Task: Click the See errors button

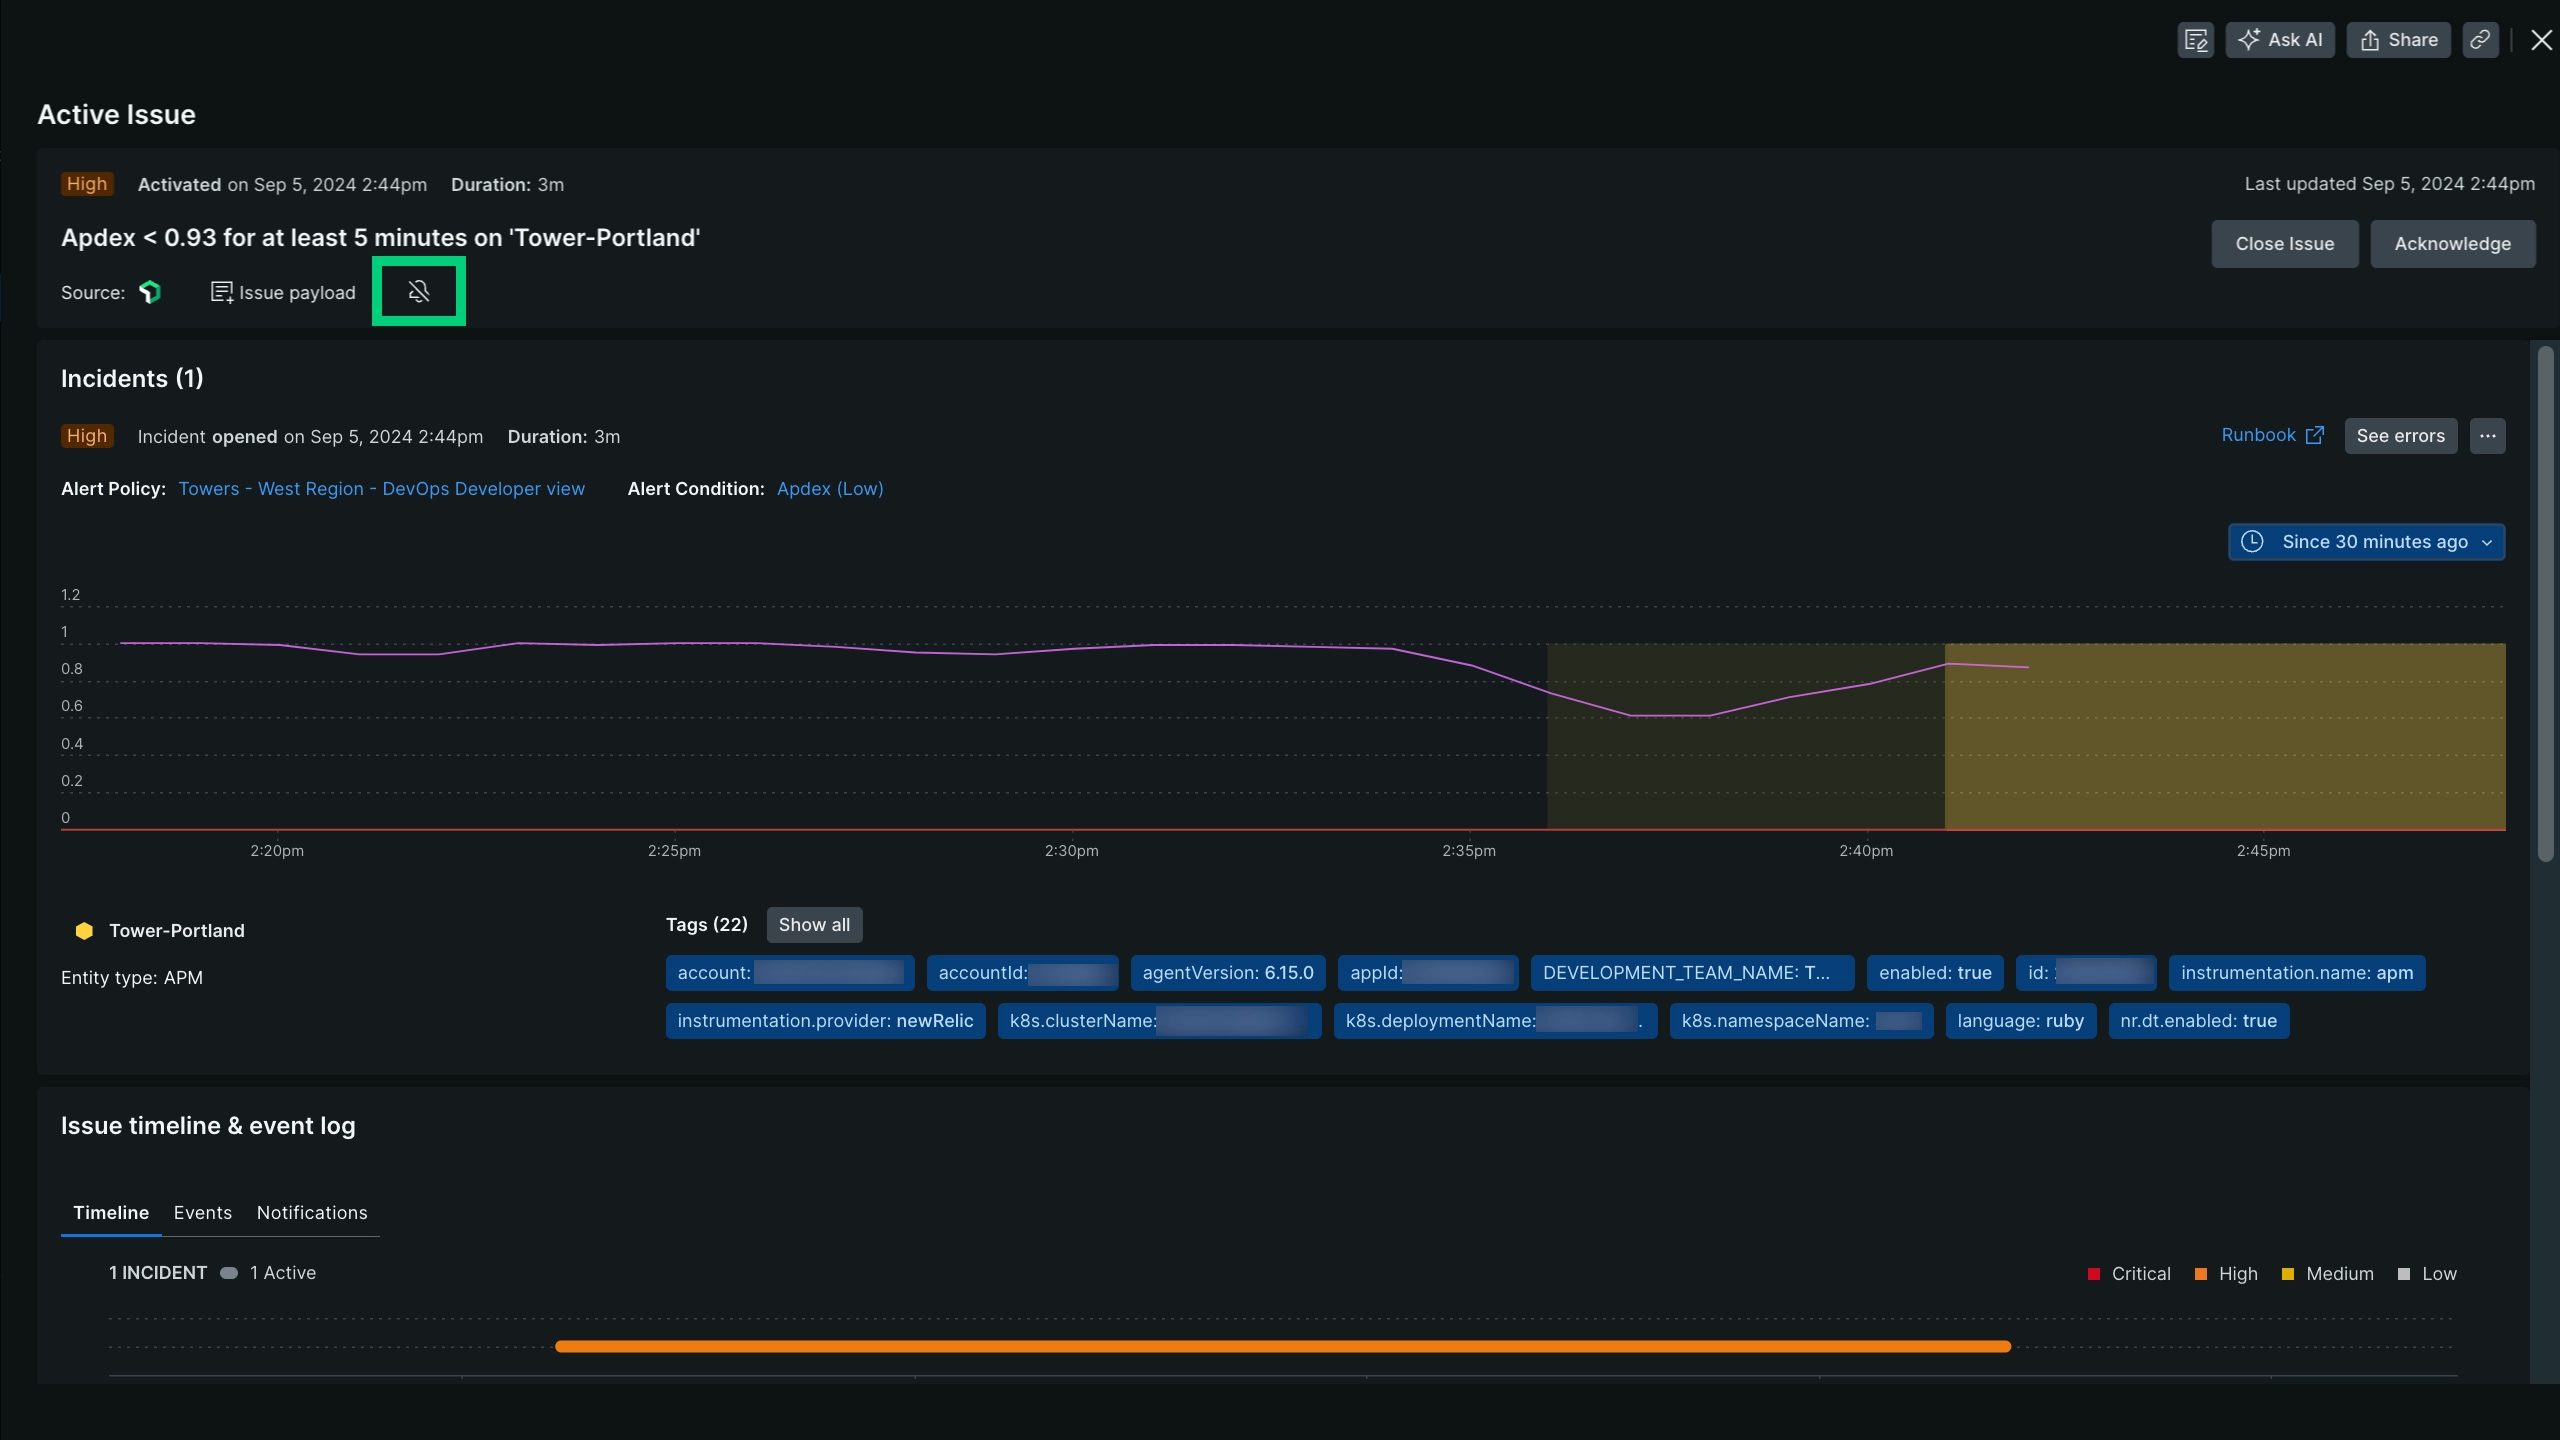Action: (2400, 436)
